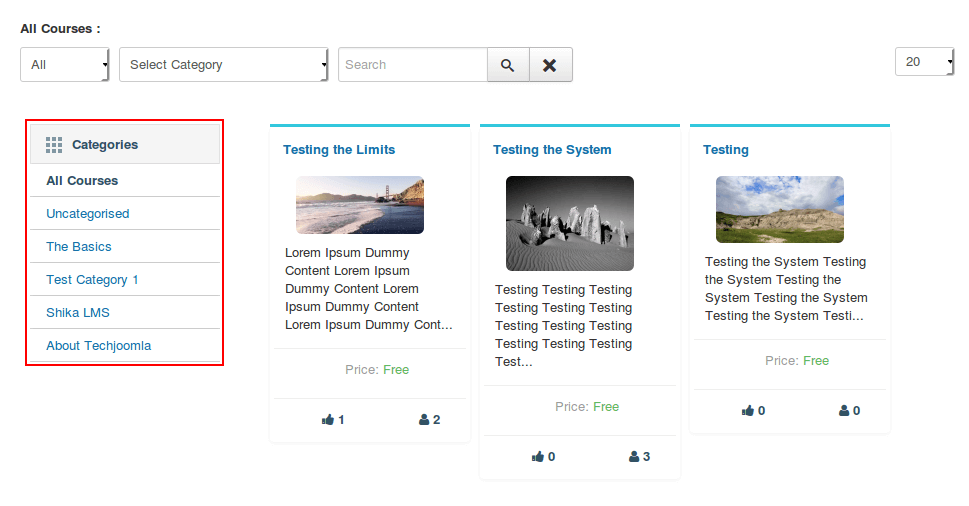
Task: Click enrolled users icon on Testing course card
Action: coord(844,411)
